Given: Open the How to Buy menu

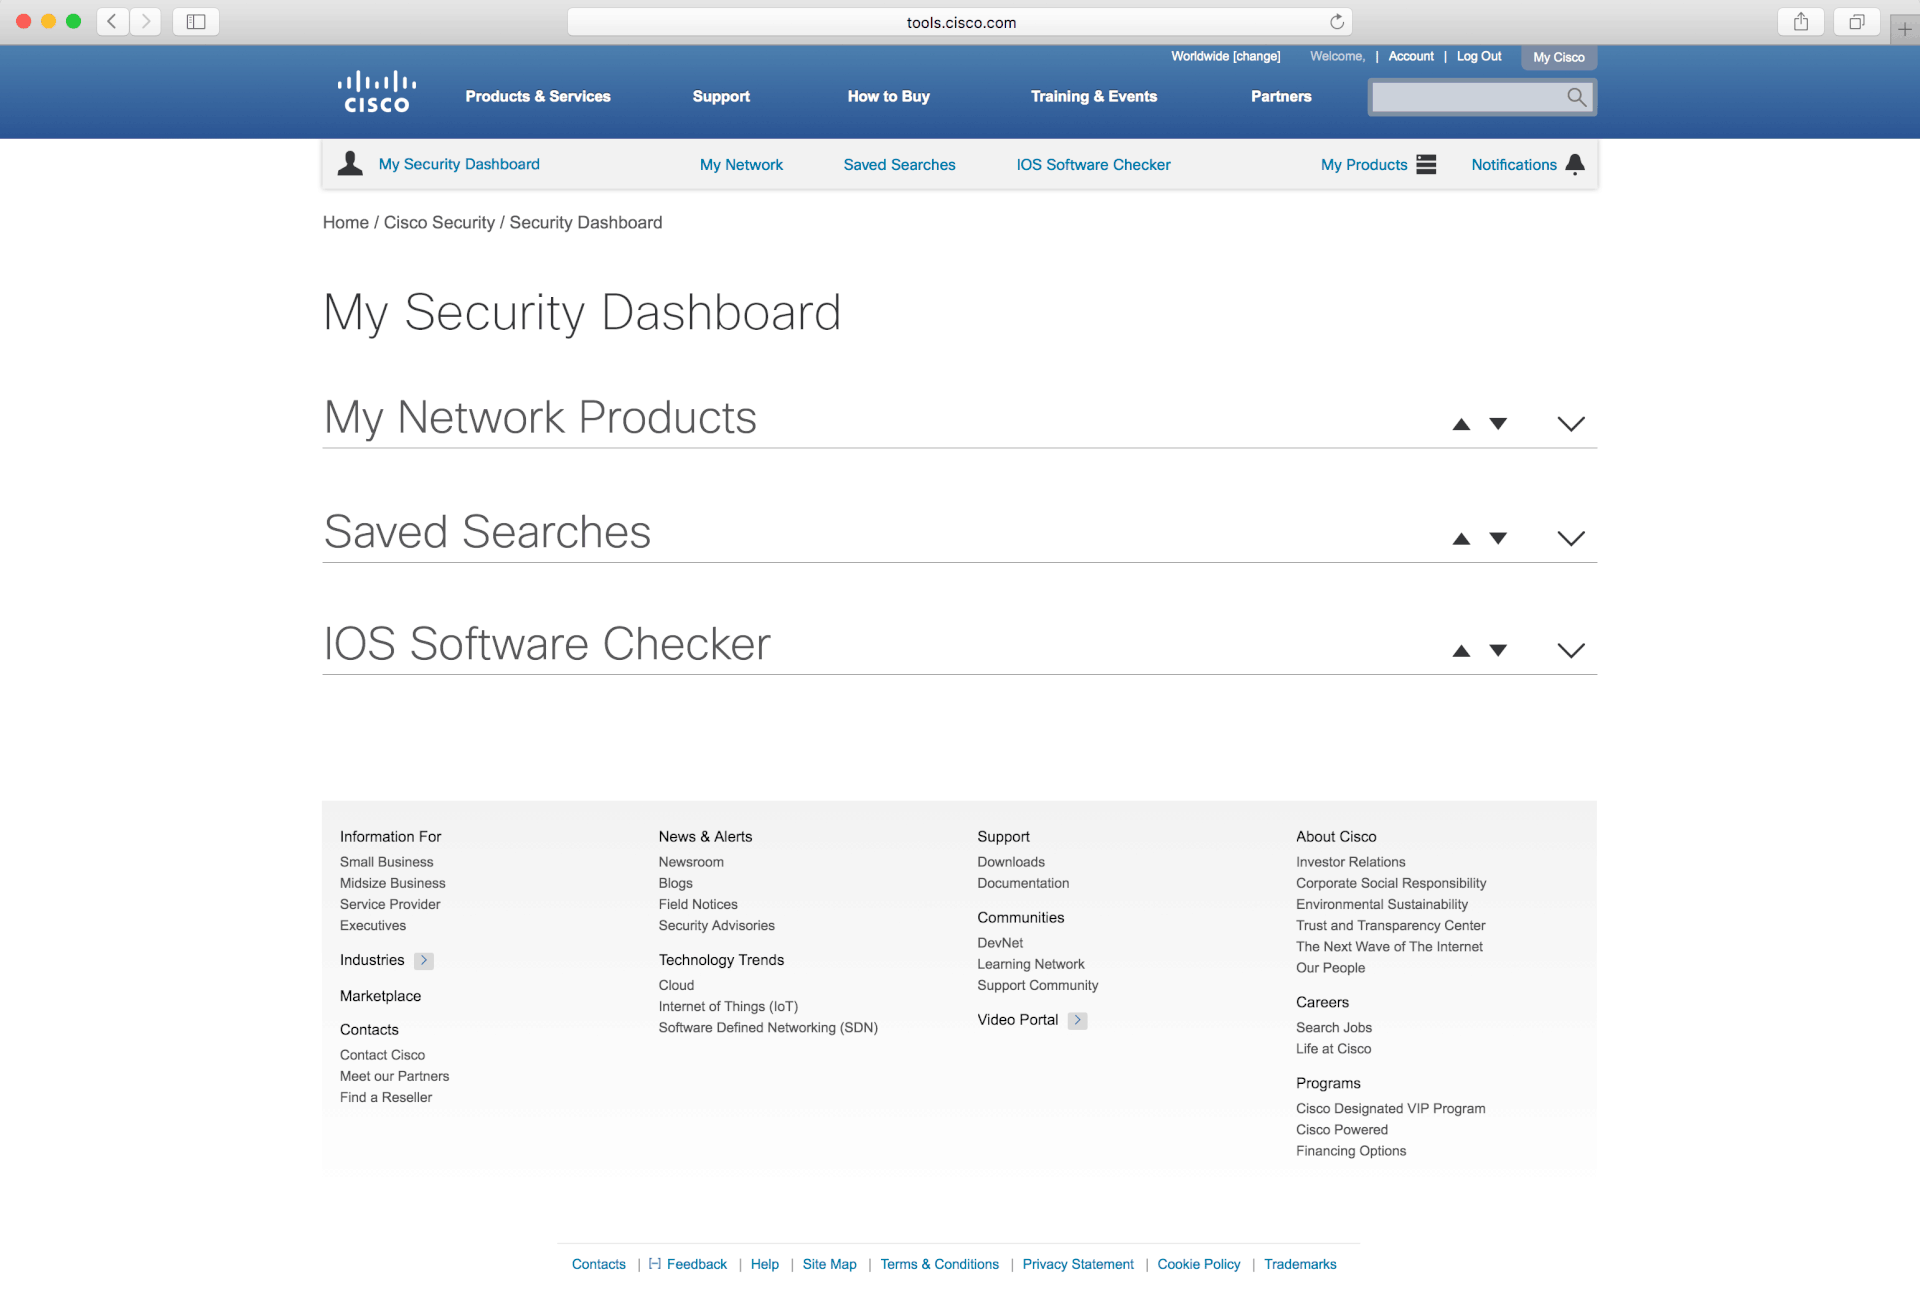Looking at the screenshot, I should tap(889, 97).
